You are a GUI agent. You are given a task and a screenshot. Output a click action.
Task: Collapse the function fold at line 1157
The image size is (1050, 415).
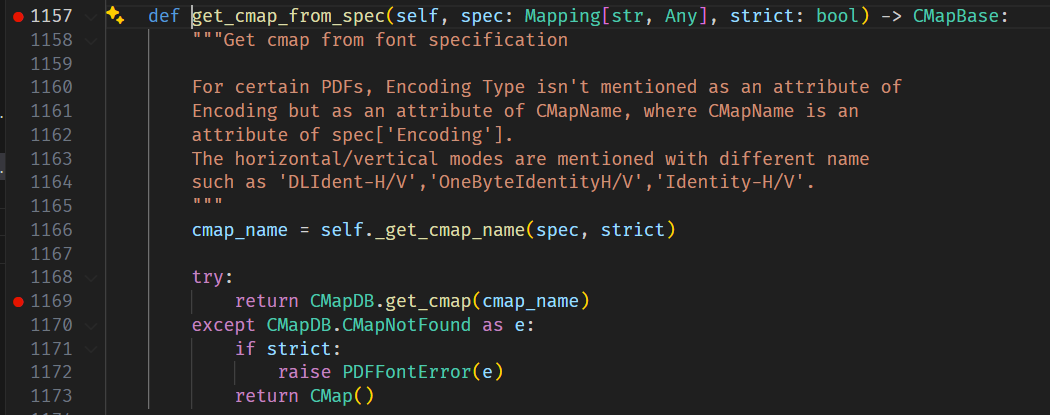tap(92, 16)
